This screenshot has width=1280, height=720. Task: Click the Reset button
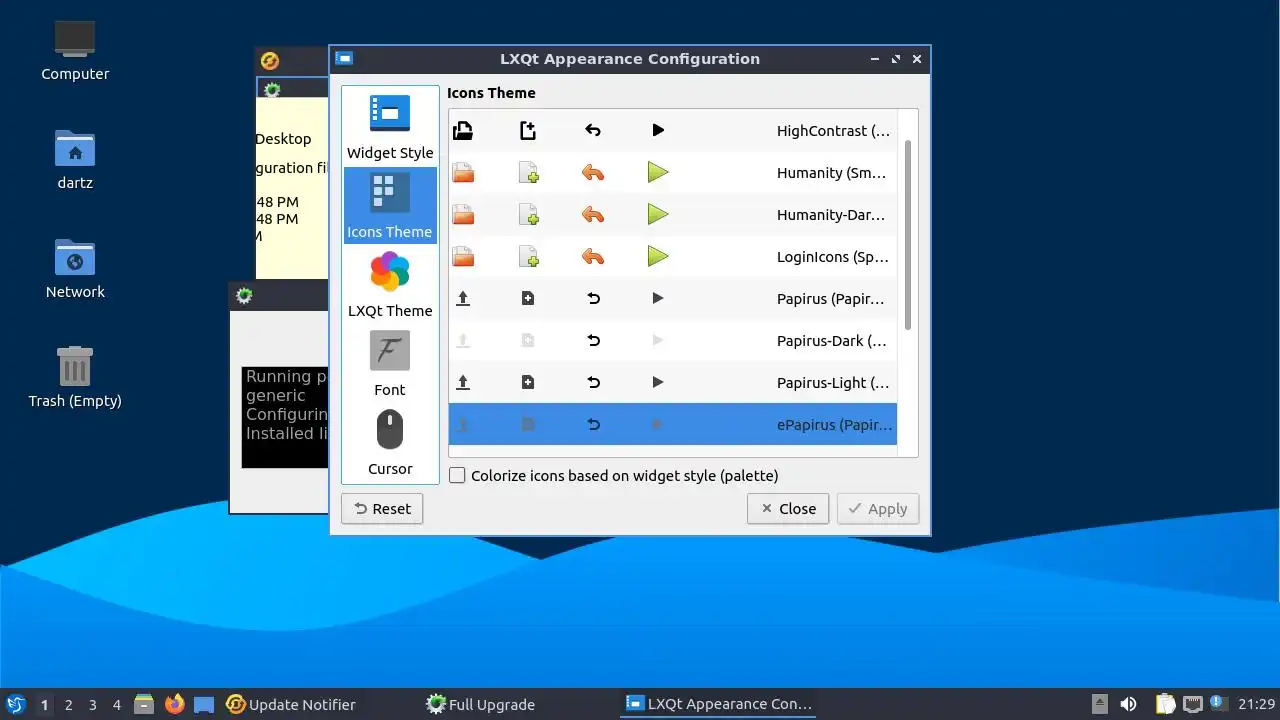pos(382,509)
